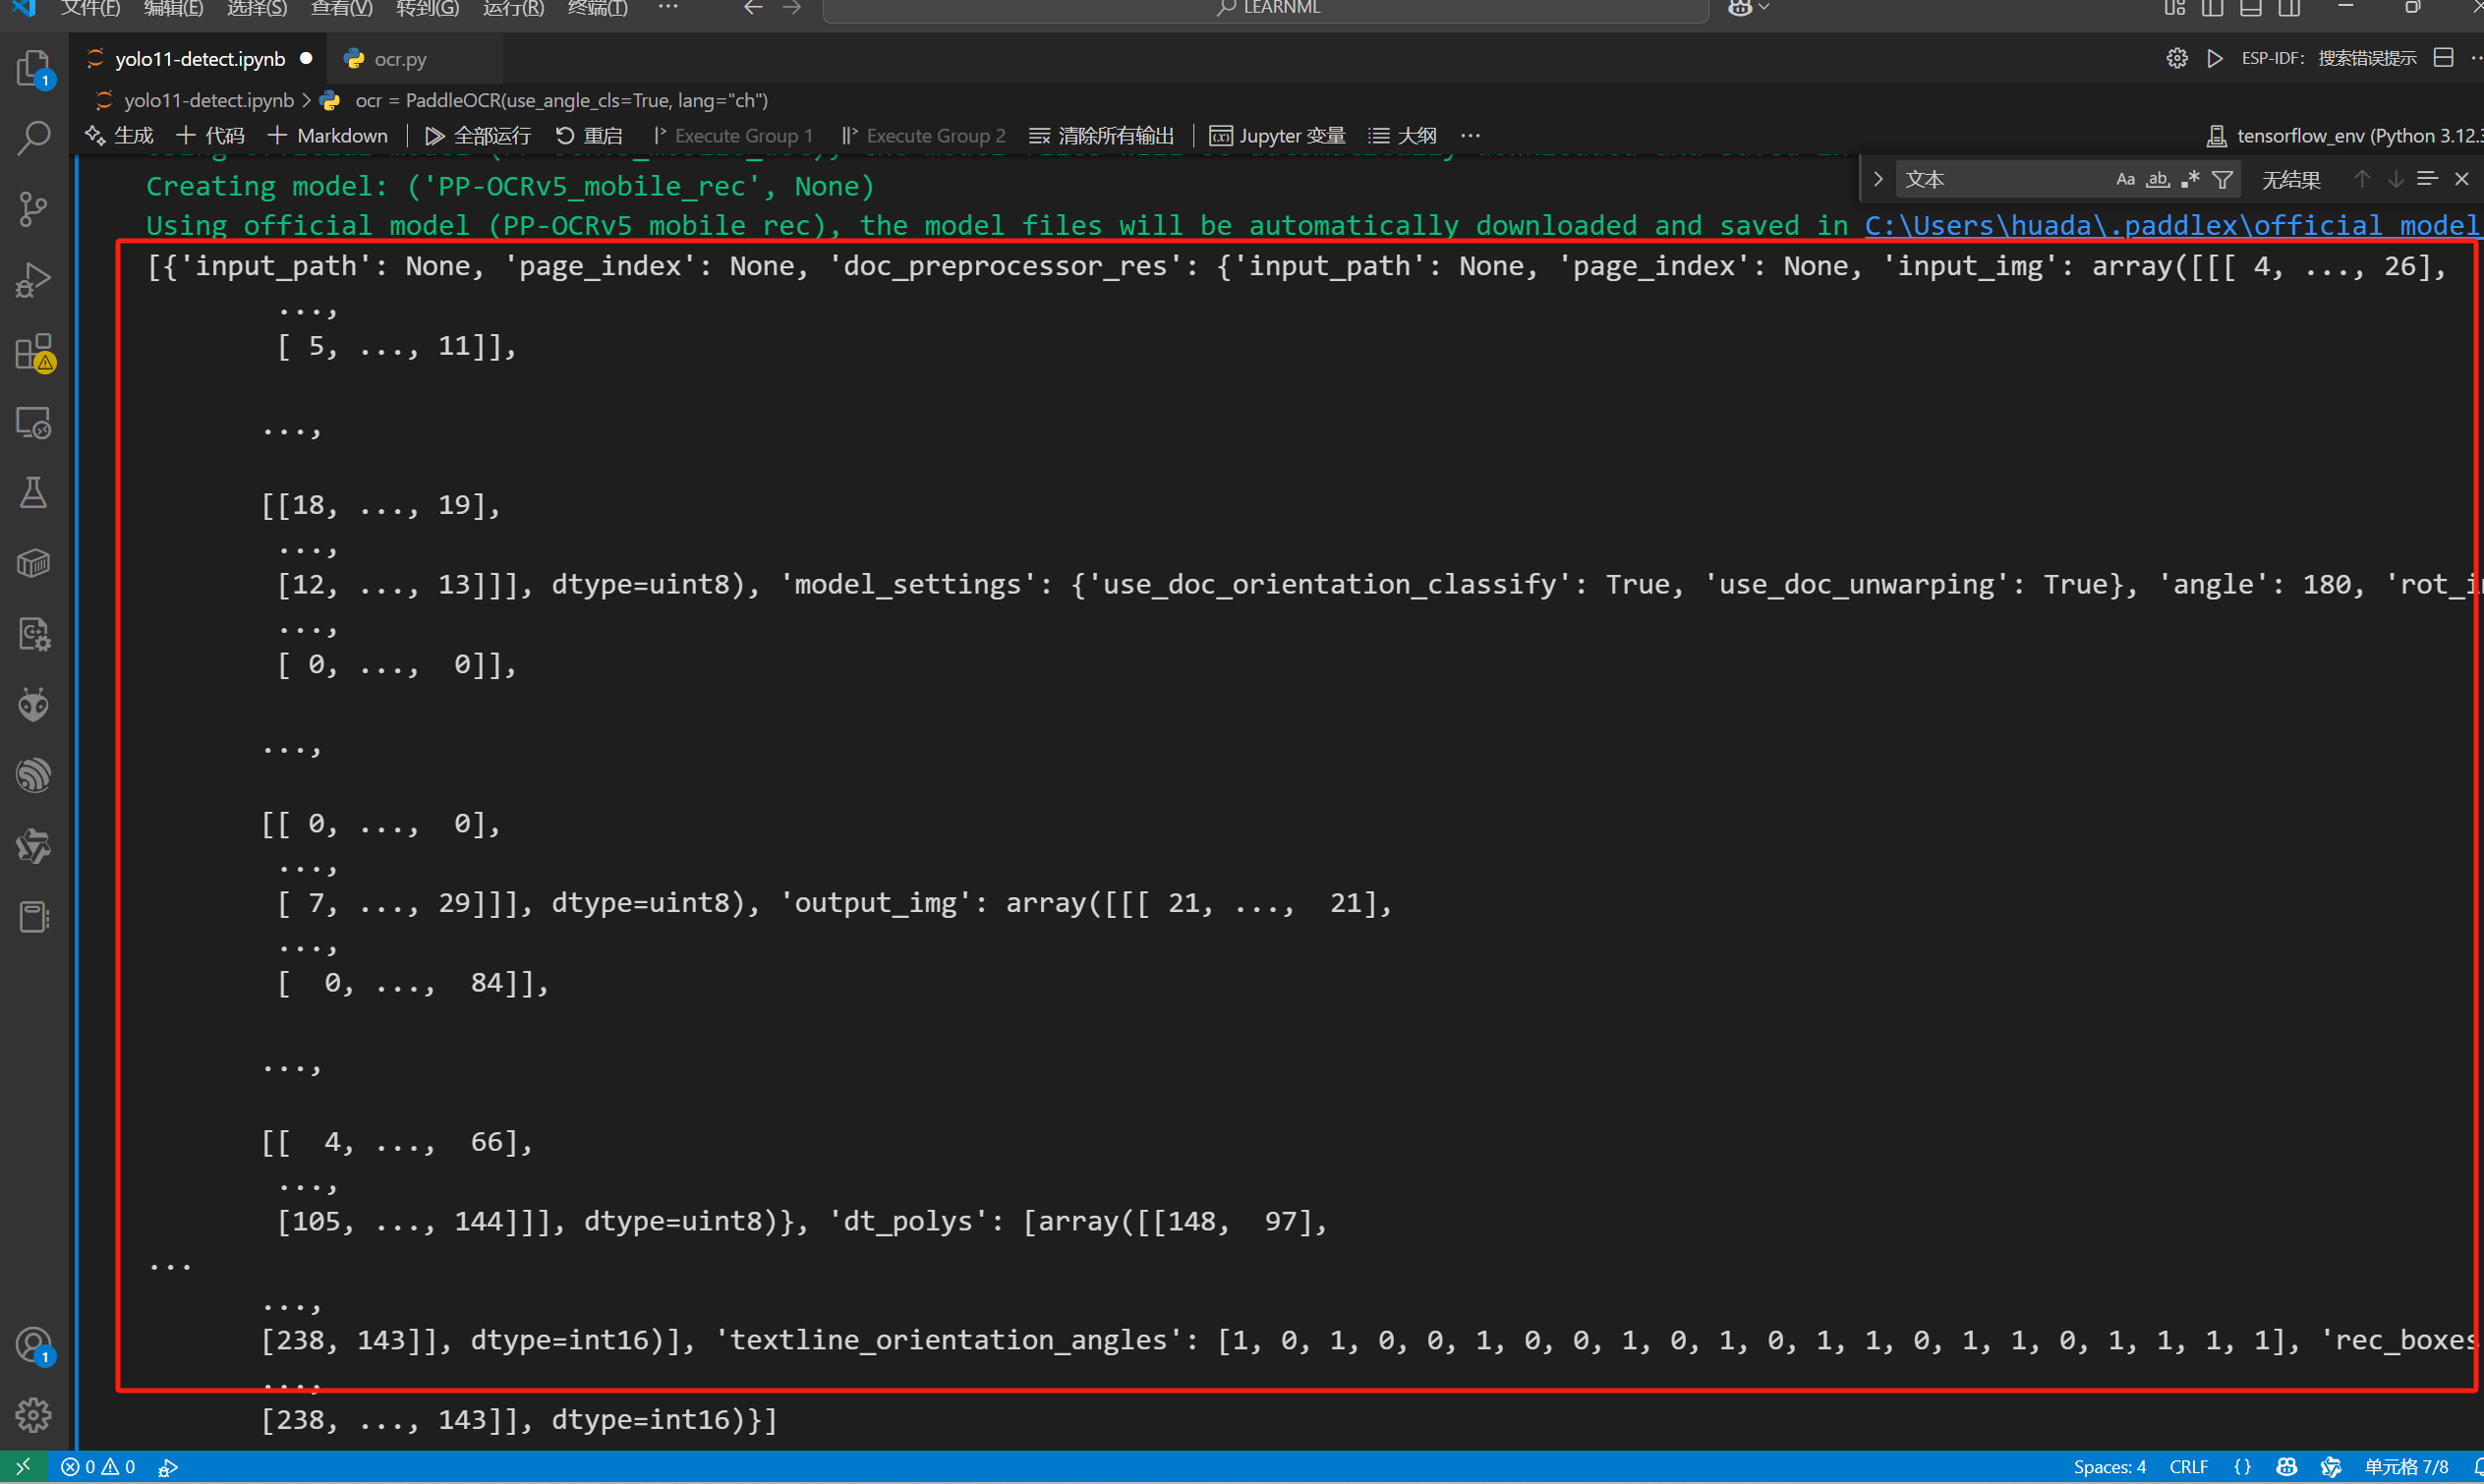Screen dimensions: 2484x1484
Task: Toggle Match Whole Word in find widget
Action: click(x=2157, y=180)
